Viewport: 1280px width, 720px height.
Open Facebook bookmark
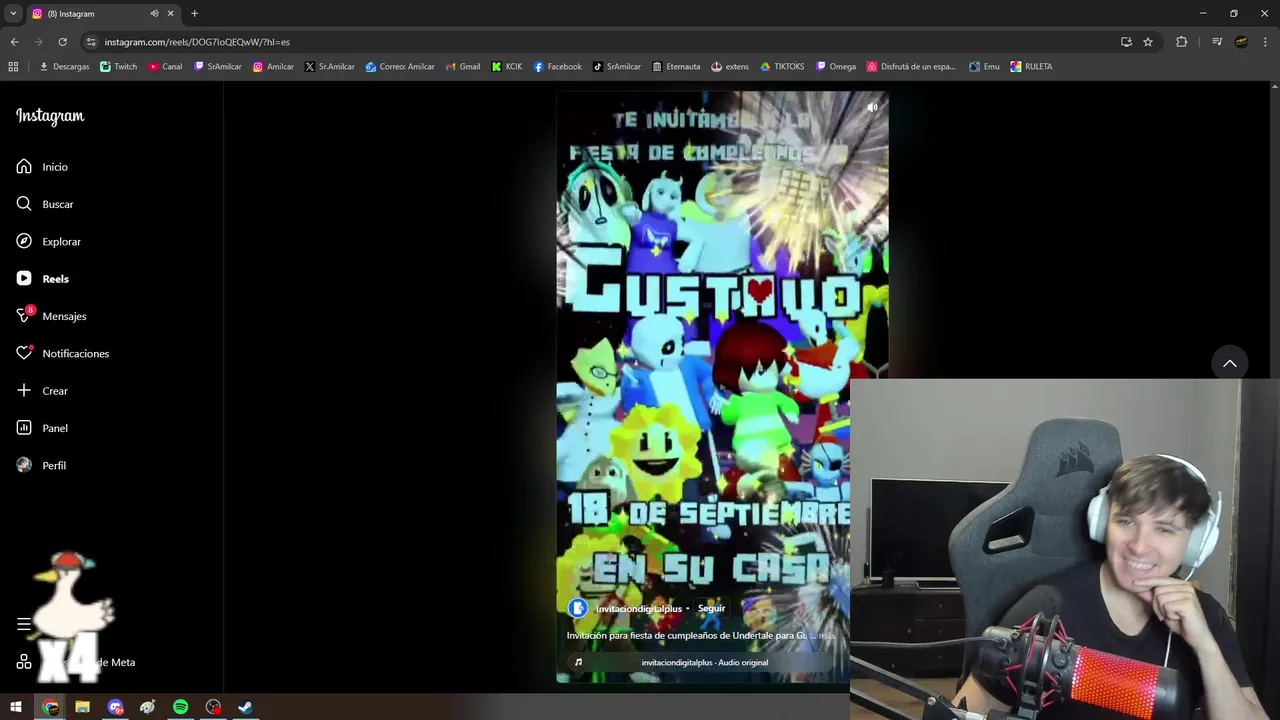click(x=557, y=66)
